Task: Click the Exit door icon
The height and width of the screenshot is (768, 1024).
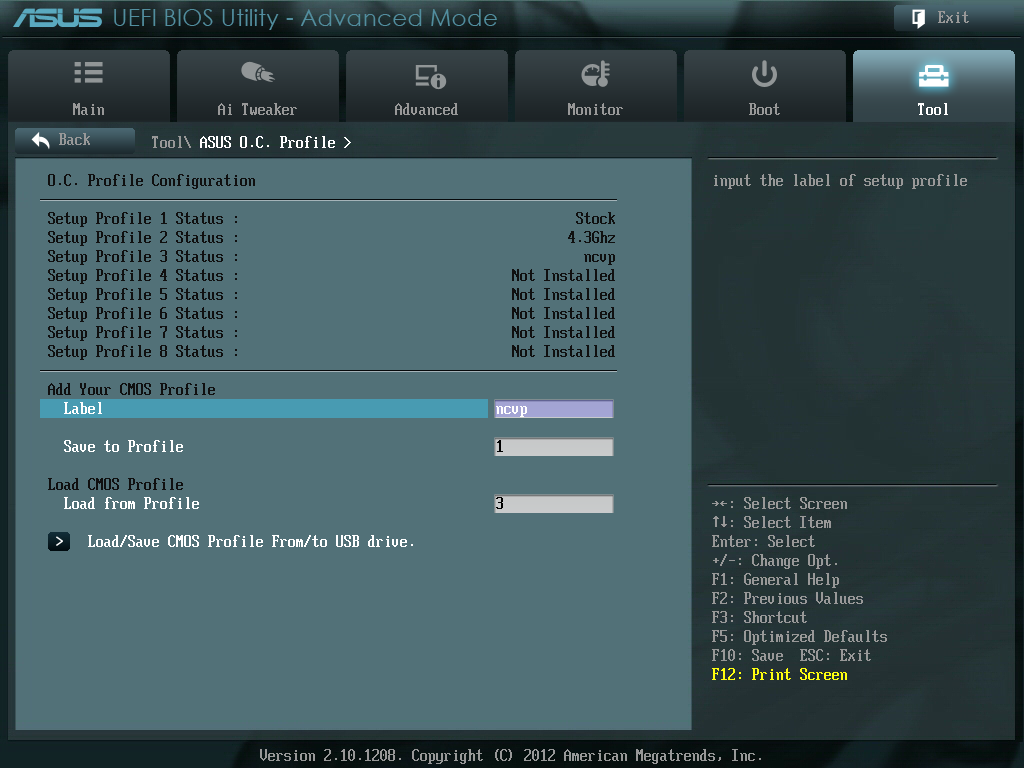Action: click(916, 18)
